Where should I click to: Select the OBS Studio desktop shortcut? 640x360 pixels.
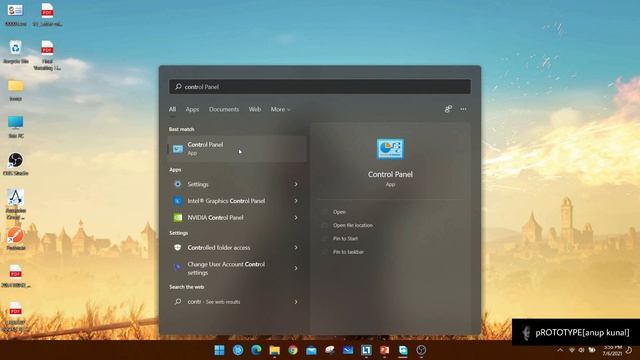[16, 164]
